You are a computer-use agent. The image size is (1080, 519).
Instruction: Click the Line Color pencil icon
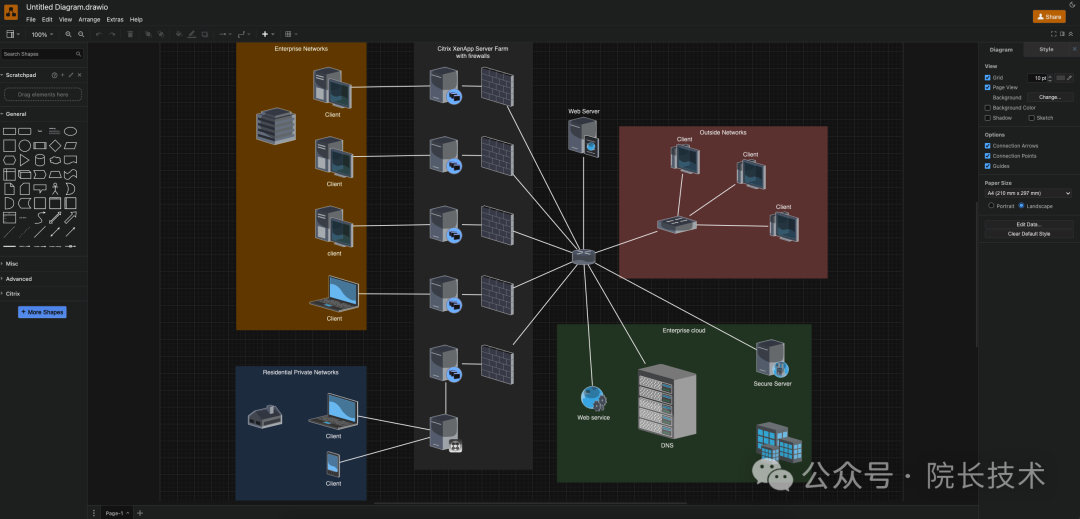click(191, 34)
